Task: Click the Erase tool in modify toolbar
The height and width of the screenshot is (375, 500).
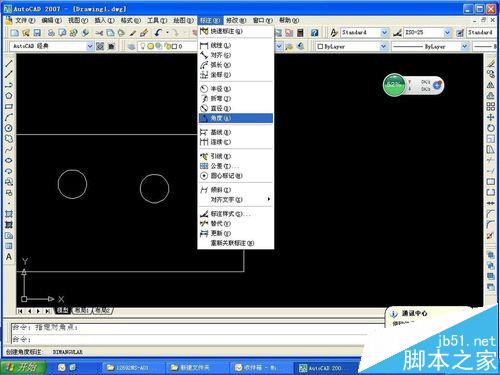Action: pos(491,63)
